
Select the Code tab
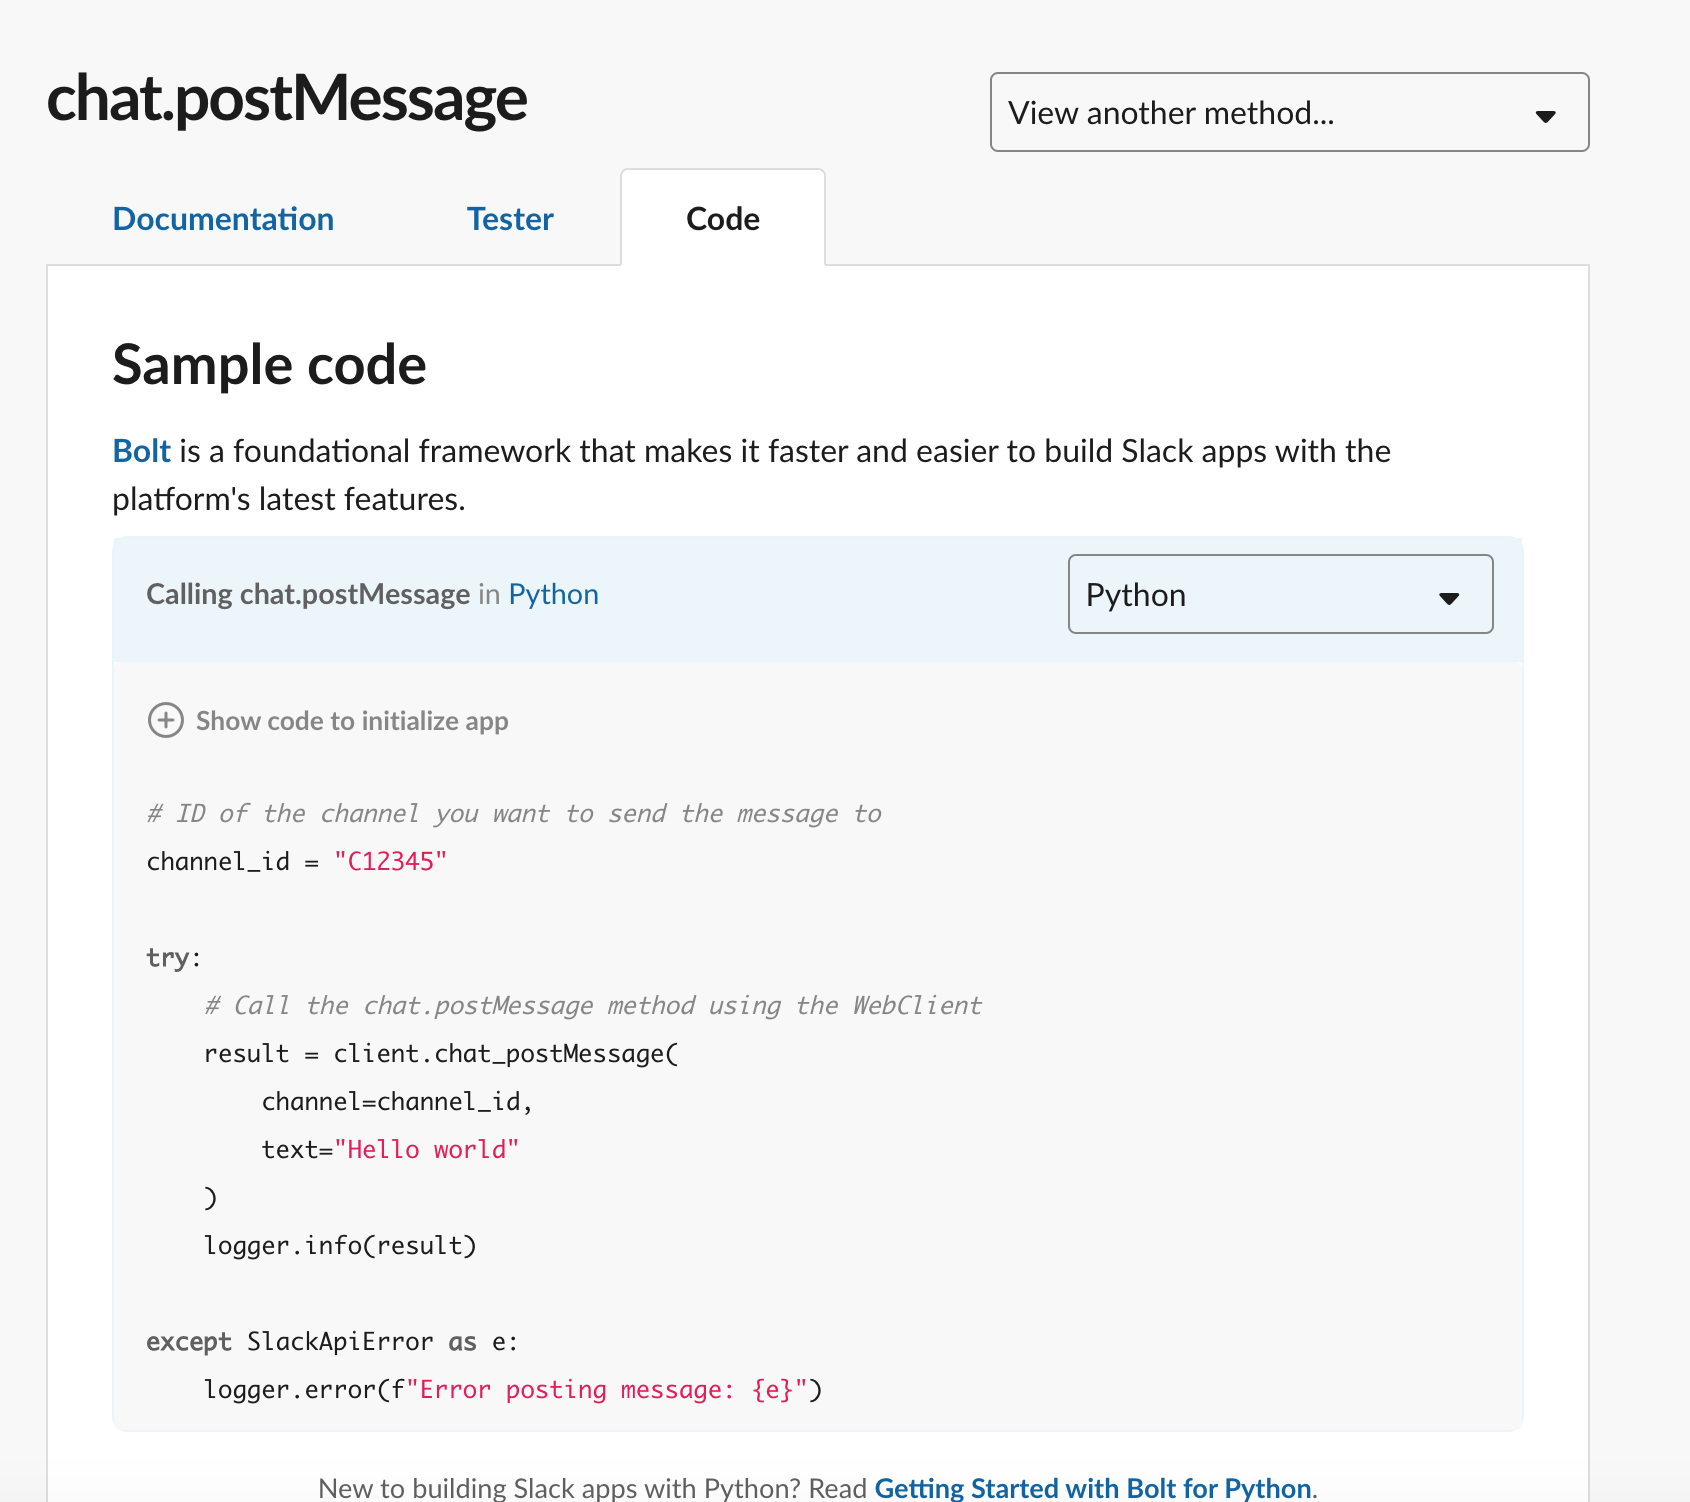click(722, 218)
